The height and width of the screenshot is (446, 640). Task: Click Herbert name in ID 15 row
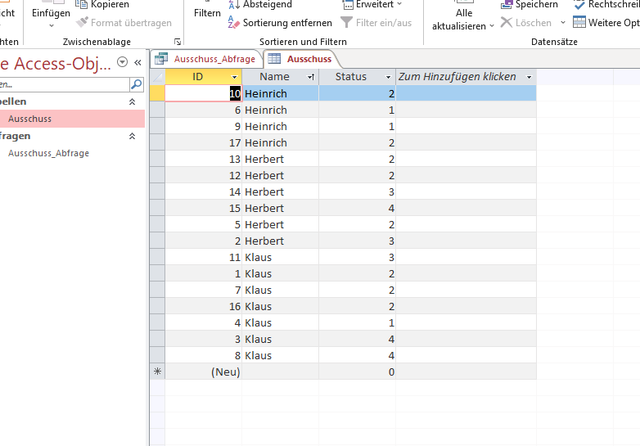pyautogui.click(x=264, y=208)
